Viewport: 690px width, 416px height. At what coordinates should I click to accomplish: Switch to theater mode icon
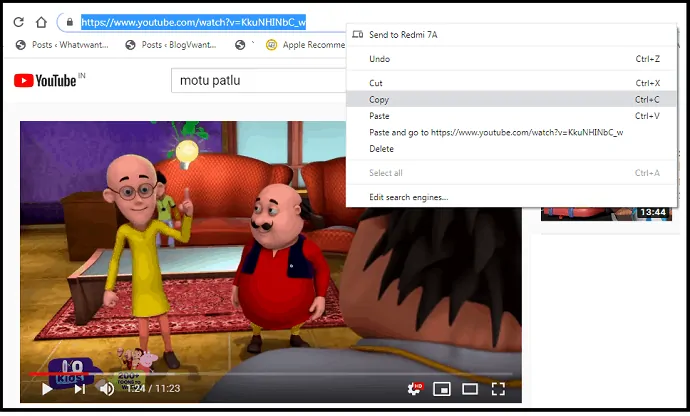(470, 389)
